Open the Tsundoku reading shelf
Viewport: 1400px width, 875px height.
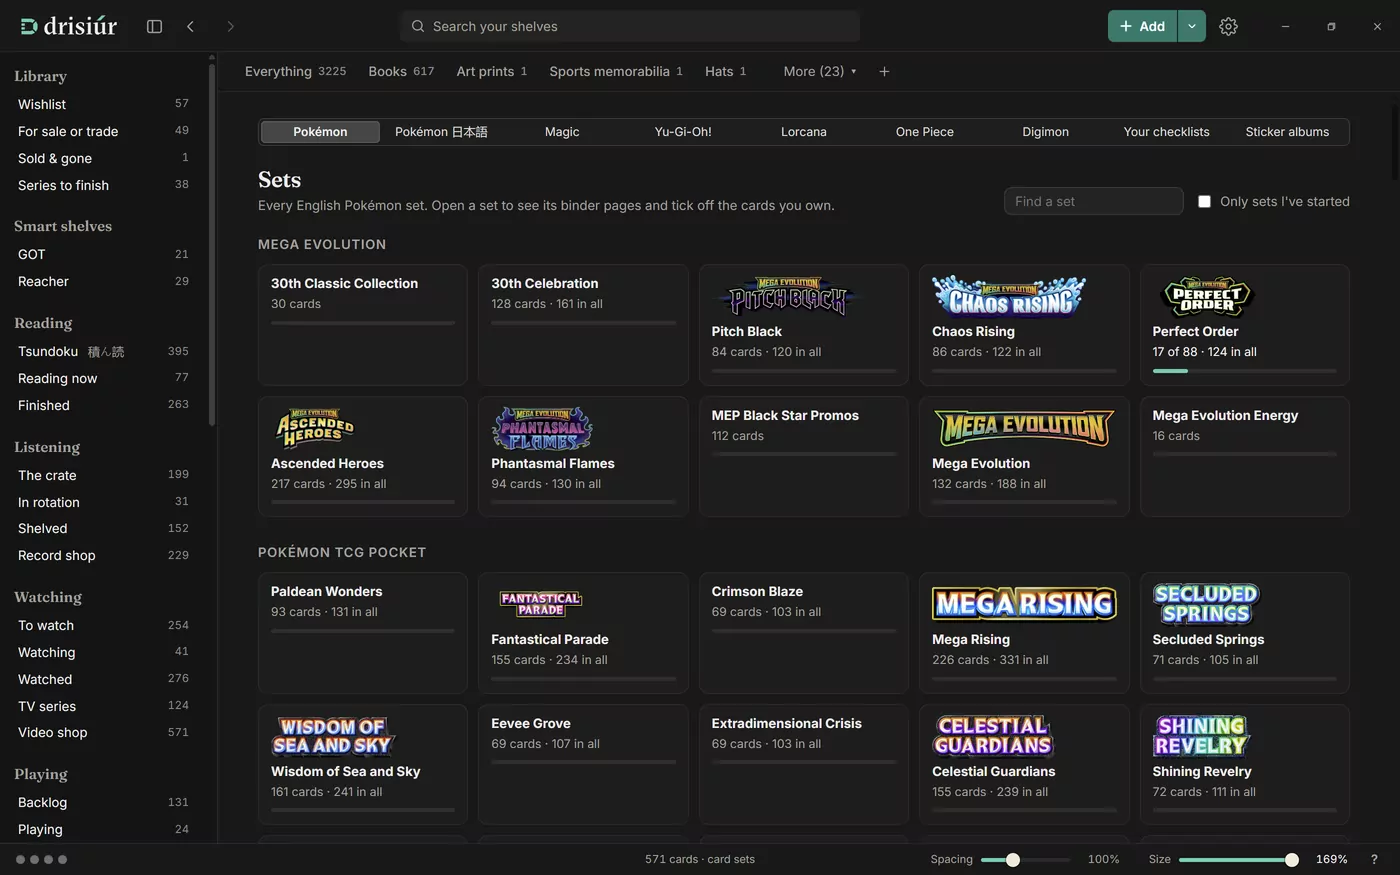click(x=103, y=351)
